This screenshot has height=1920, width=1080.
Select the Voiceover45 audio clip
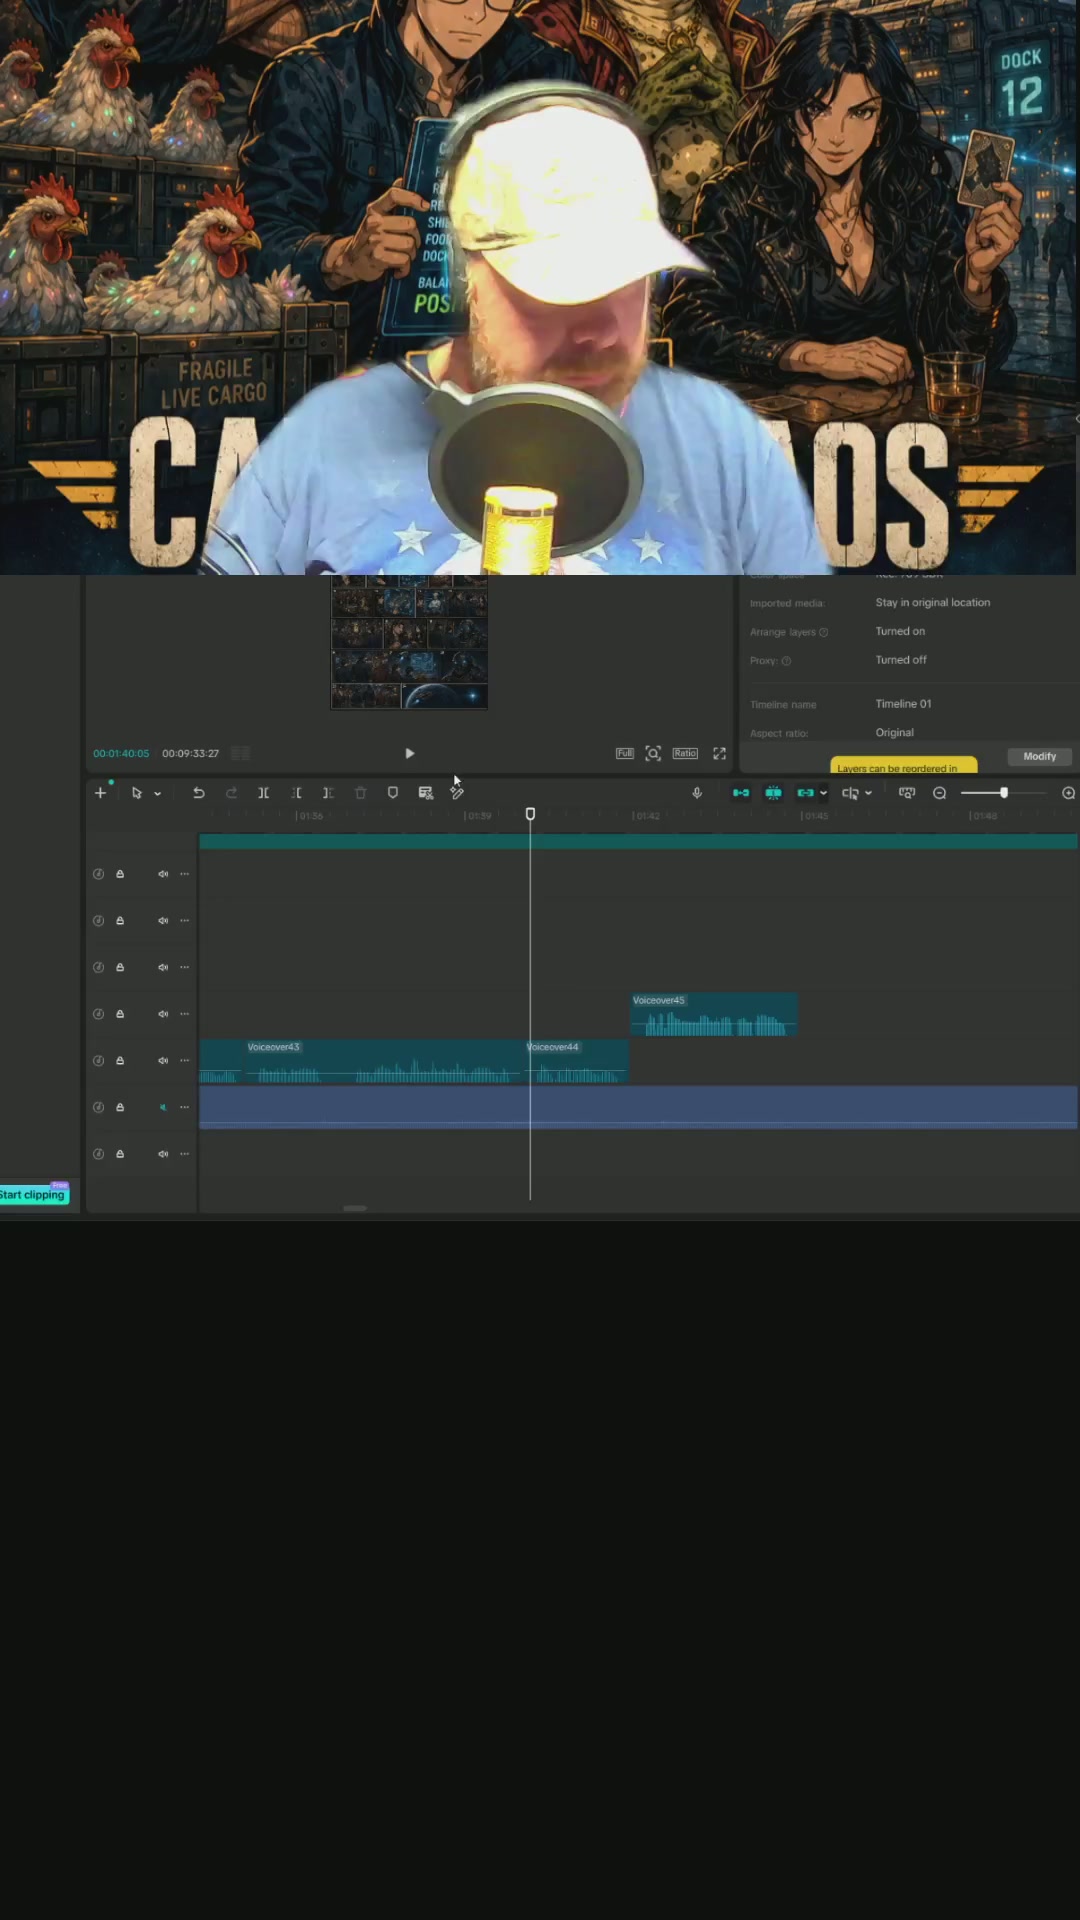coord(714,1014)
